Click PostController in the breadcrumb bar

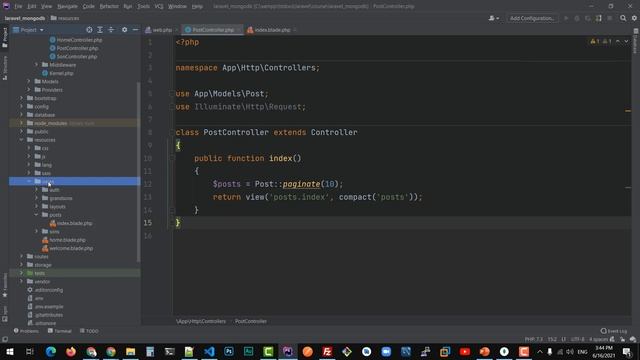point(251,321)
